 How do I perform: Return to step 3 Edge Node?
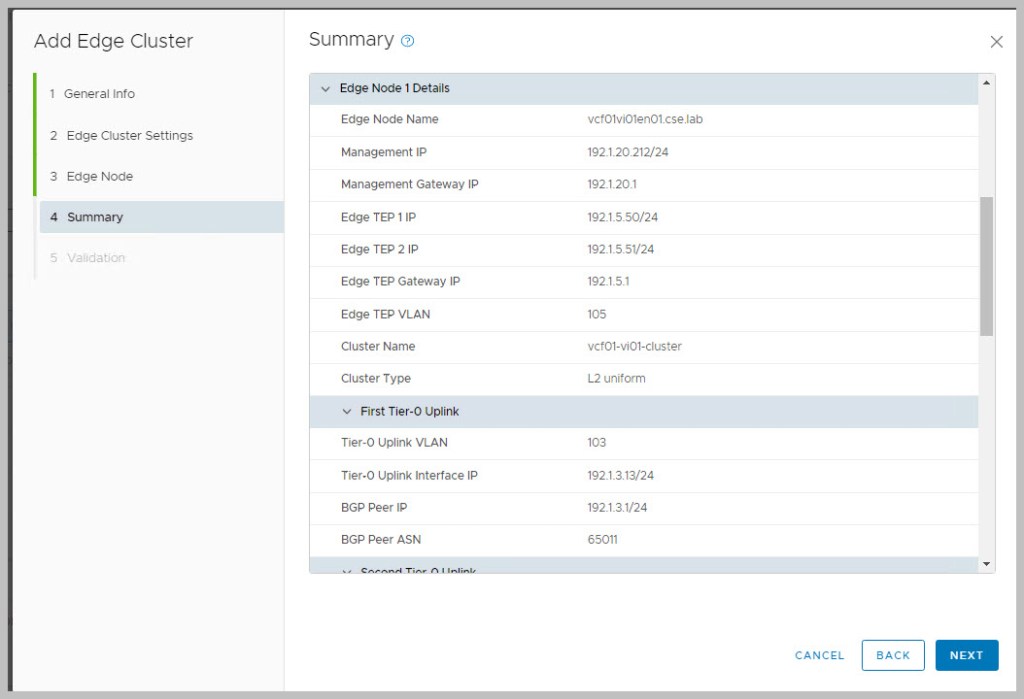tap(99, 176)
